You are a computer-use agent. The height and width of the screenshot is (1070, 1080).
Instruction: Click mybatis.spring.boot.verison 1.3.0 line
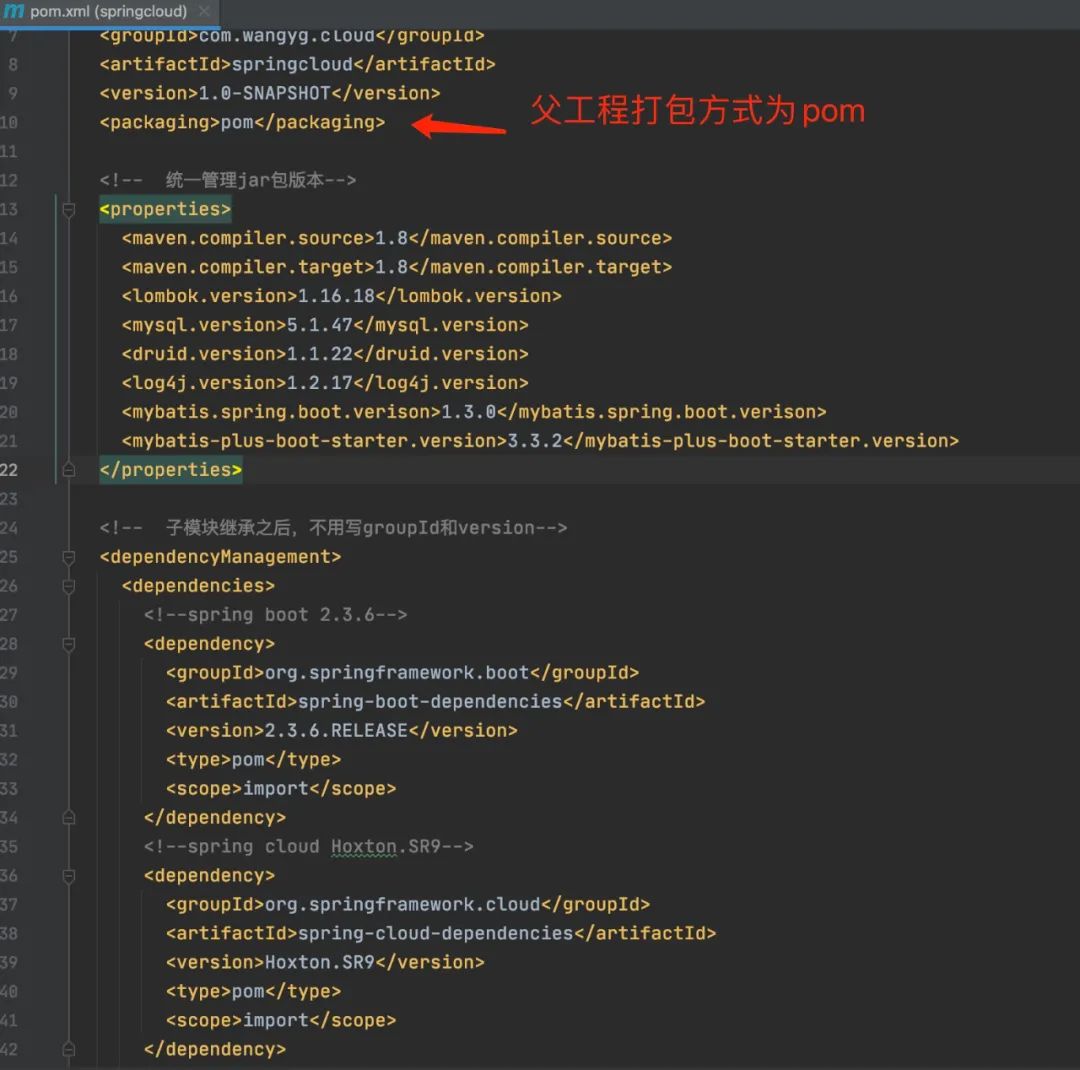point(474,412)
